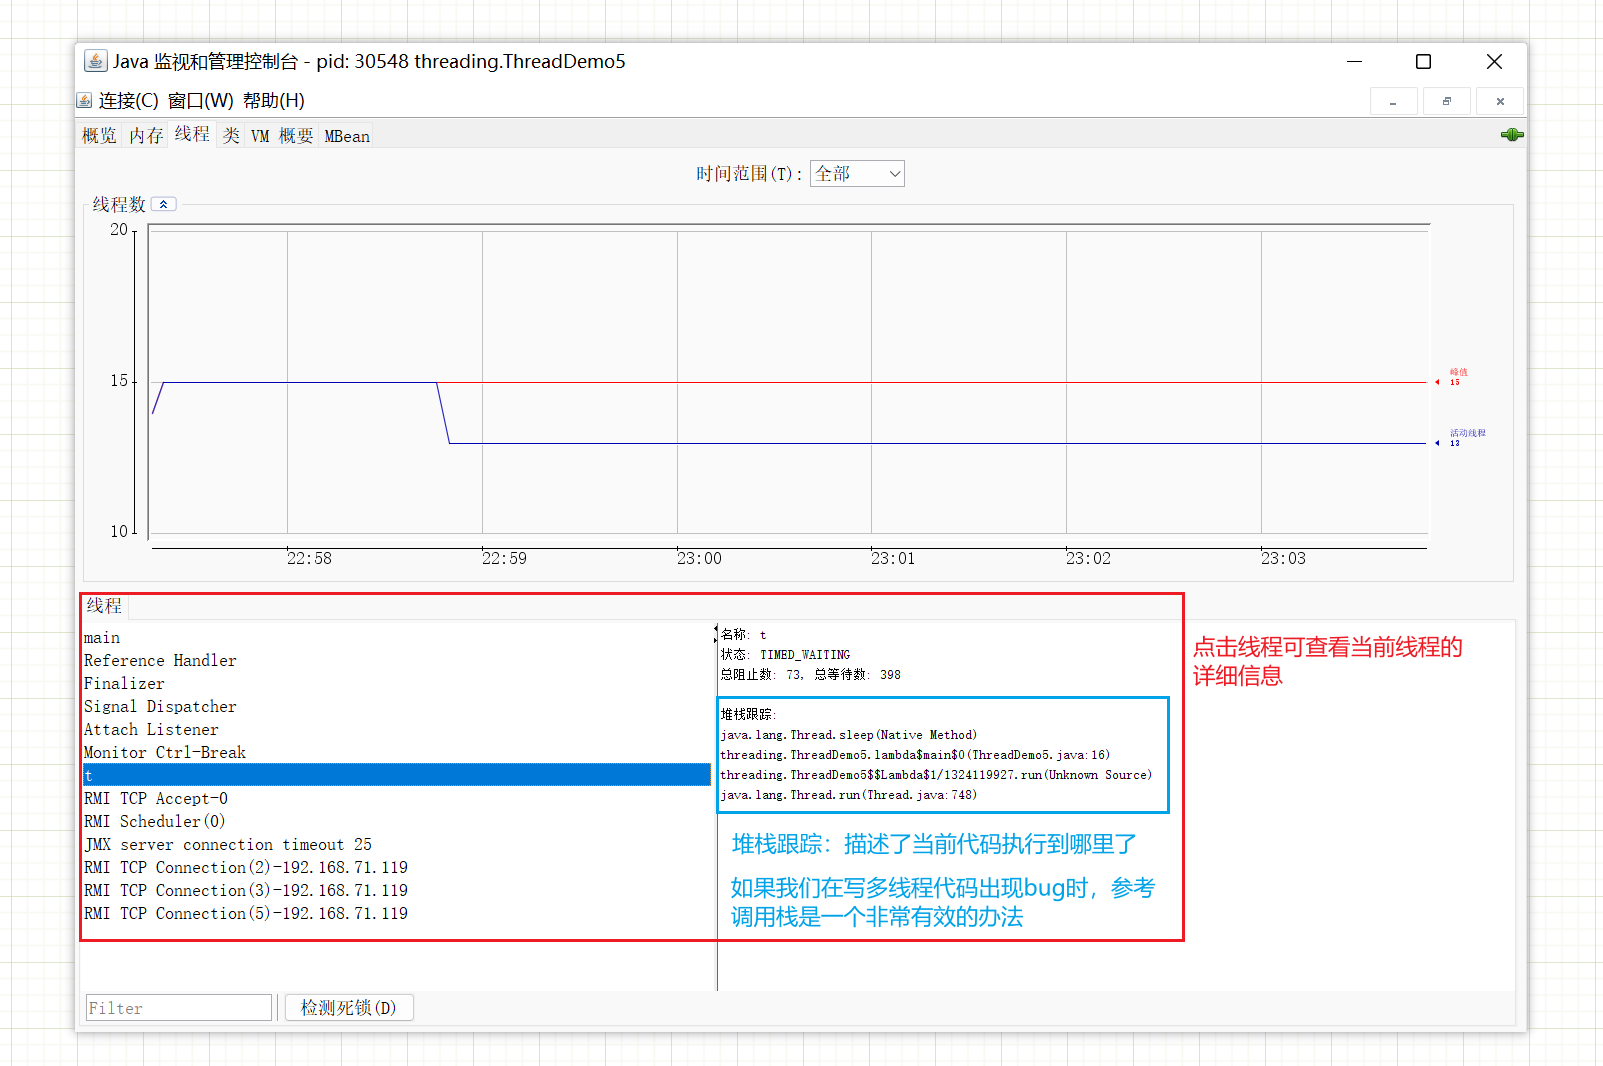Click the 22:58 time axis label
Image resolution: width=1603 pixels, height=1066 pixels.
pos(309,559)
